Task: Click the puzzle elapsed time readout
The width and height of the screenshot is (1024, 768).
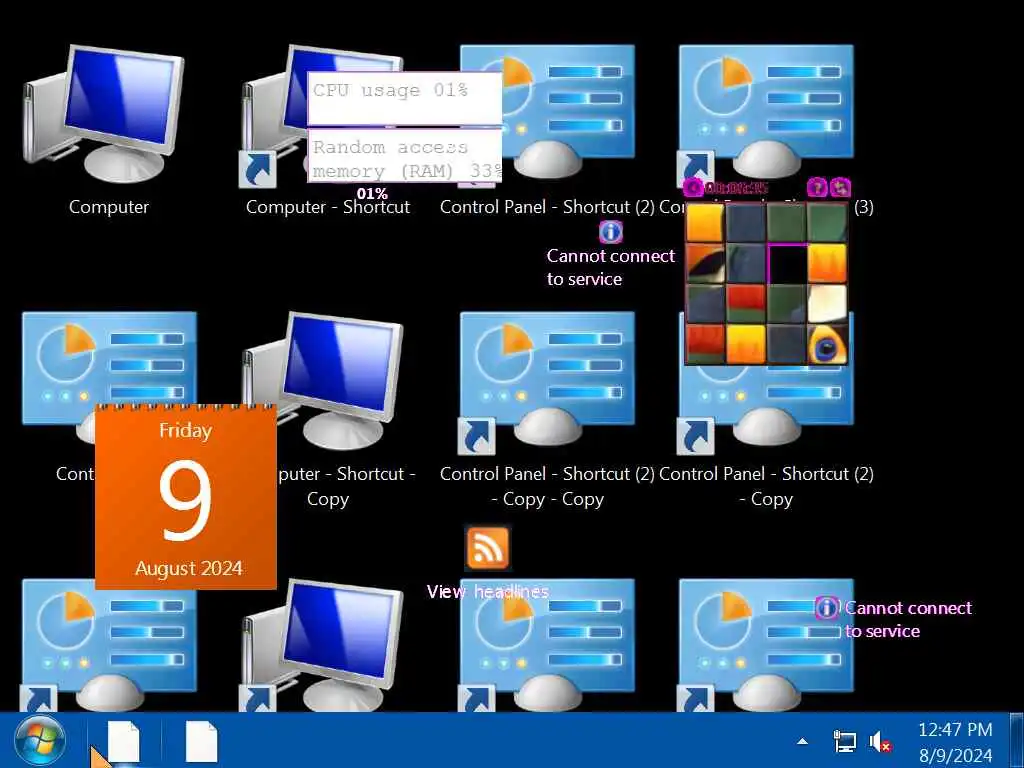Action: (736, 189)
